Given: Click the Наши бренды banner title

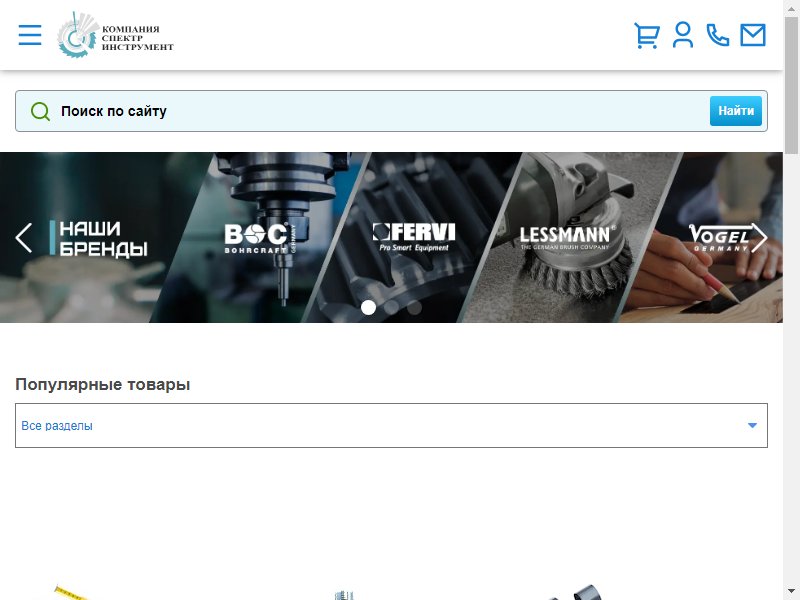Looking at the screenshot, I should coord(98,238).
